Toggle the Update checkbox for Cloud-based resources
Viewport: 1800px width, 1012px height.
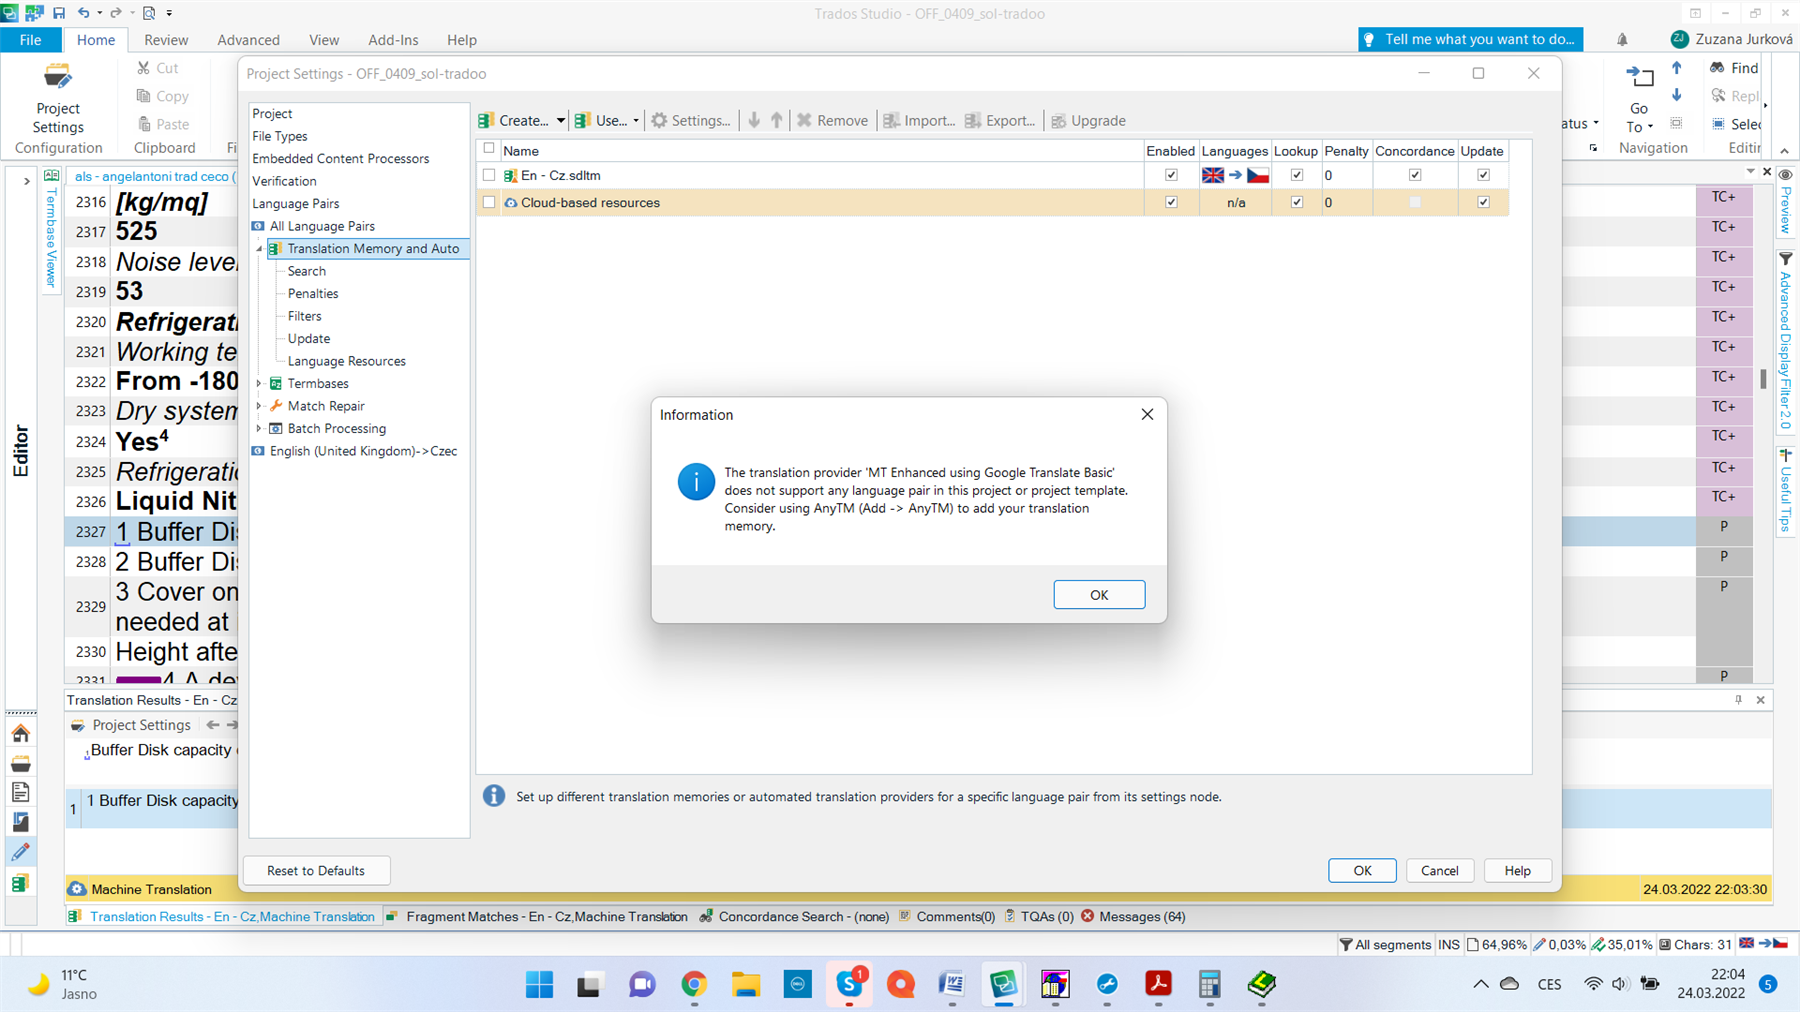pyautogui.click(x=1483, y=201)
